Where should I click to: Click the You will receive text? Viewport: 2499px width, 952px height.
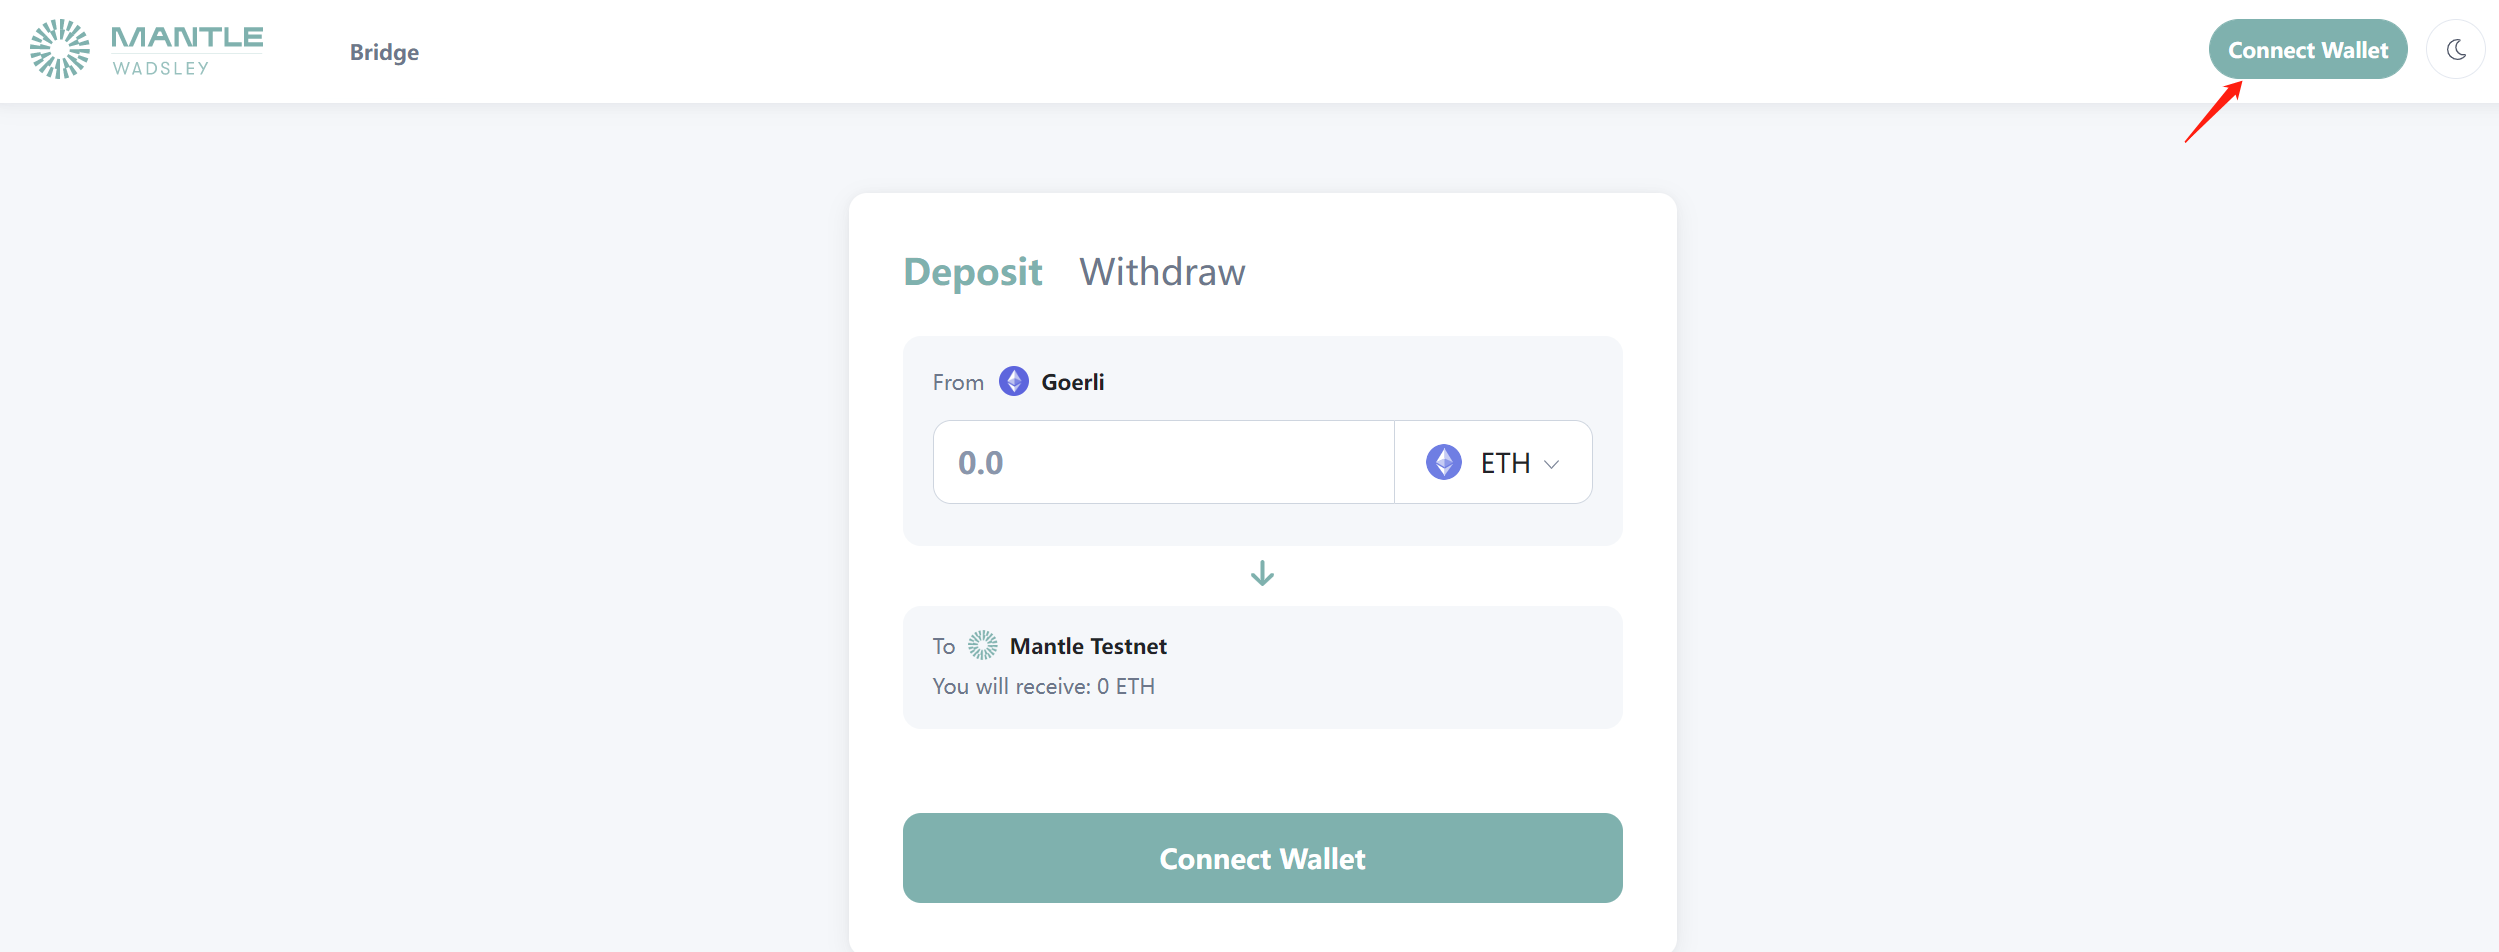pyautogui.click(x=1043, y=686)
